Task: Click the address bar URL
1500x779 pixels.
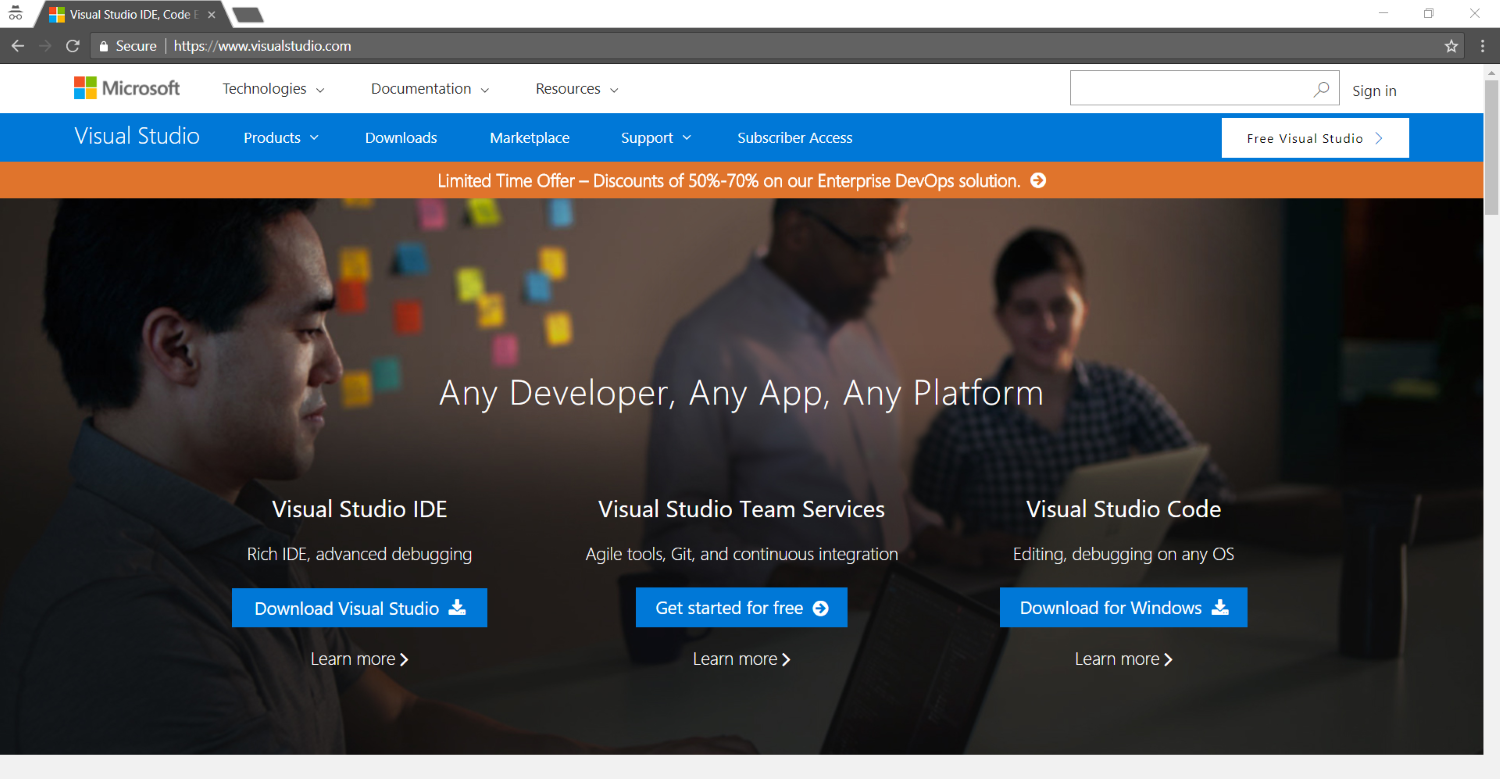Action: click(262, 46)
